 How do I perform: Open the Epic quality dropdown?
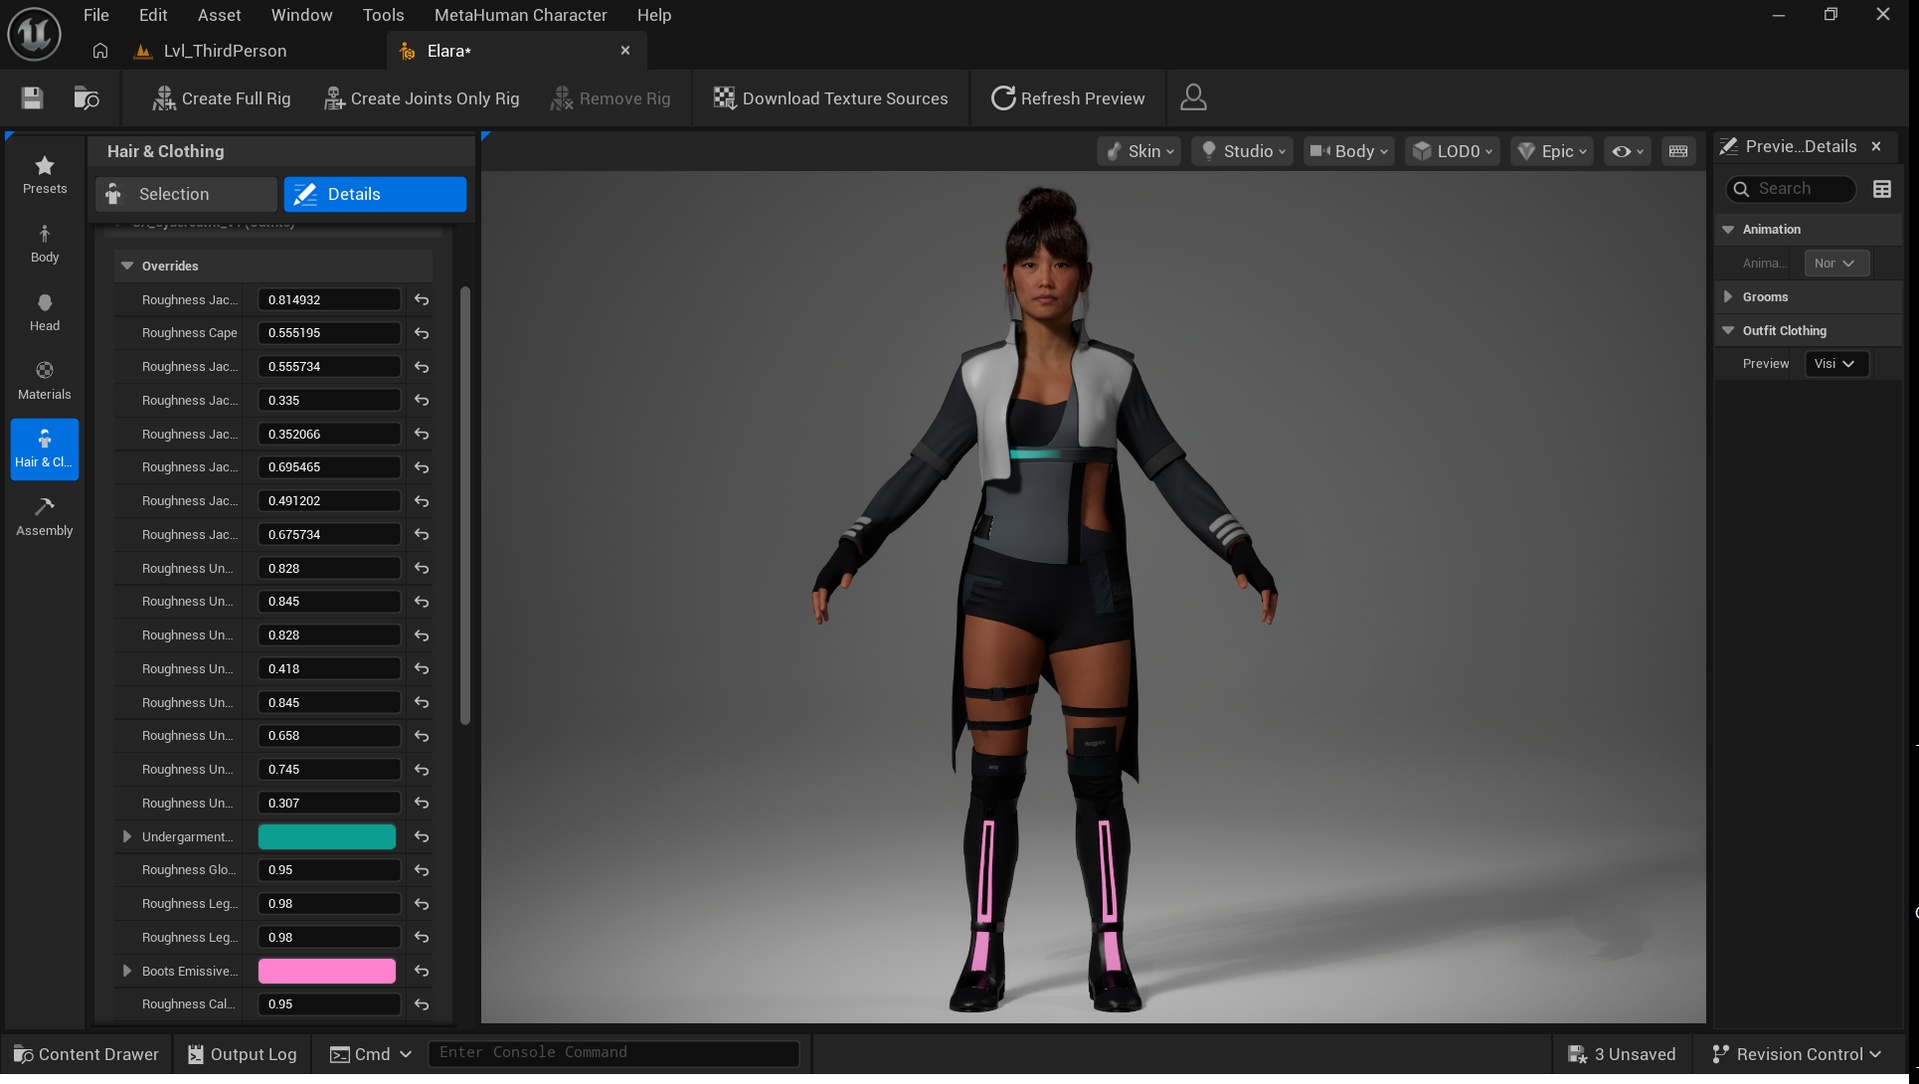(x=1552, y=151)
